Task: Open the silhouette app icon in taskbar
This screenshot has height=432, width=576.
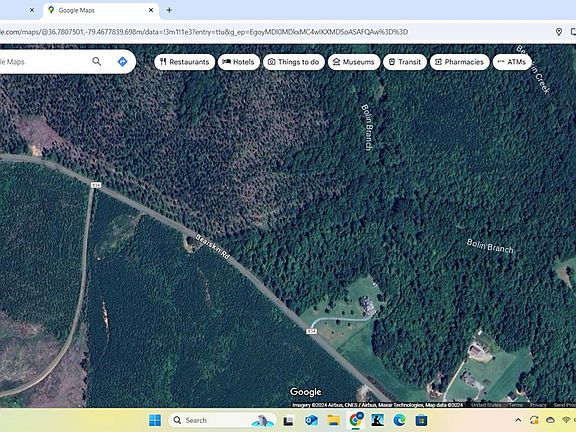Action: pos(377,420)
